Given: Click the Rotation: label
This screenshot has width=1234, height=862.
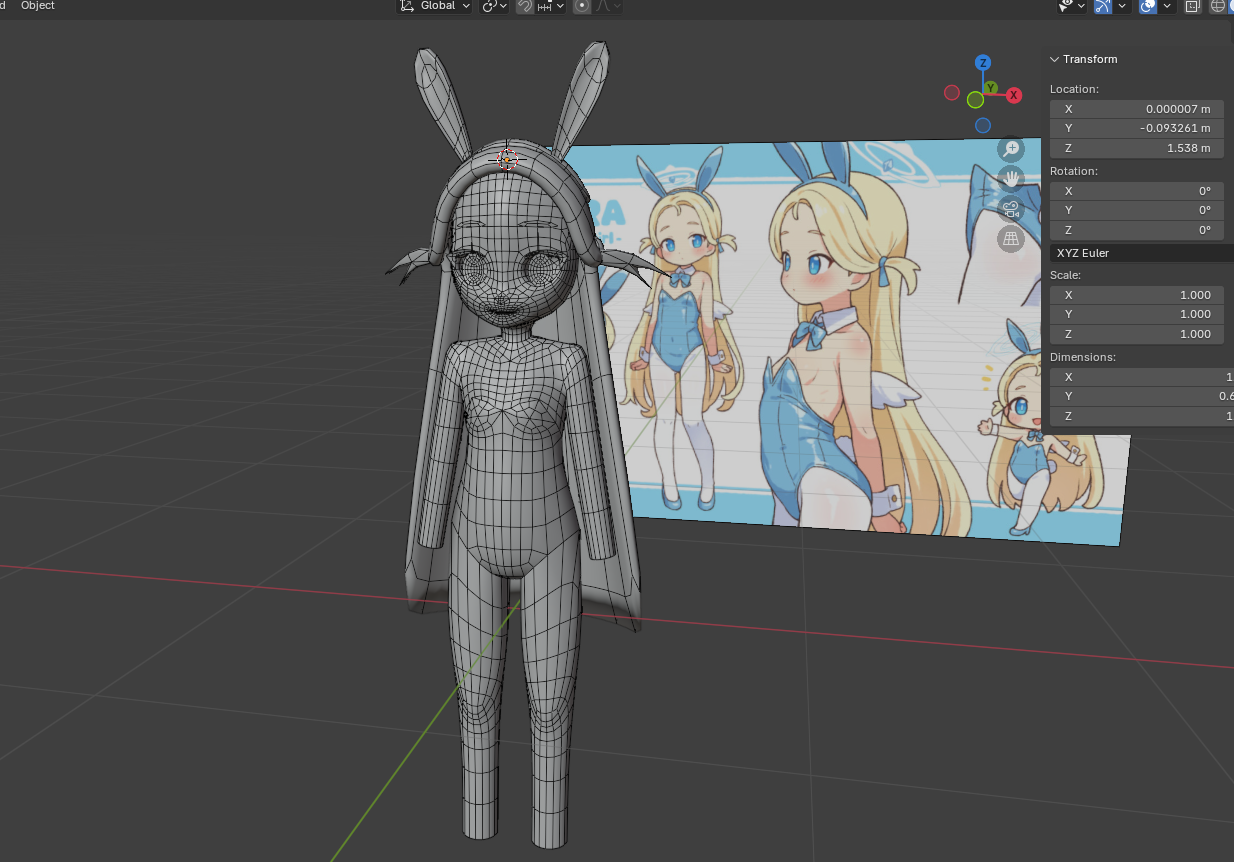Looking at the screenshot, I should 1074,171.
